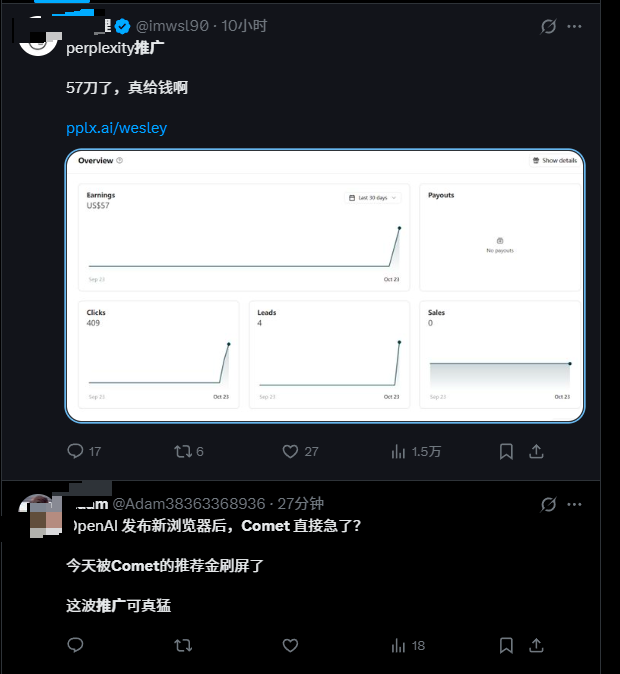Retweet the perplexity推广 post
Screen dimensions: 620x674
click(x=183, y=451)
